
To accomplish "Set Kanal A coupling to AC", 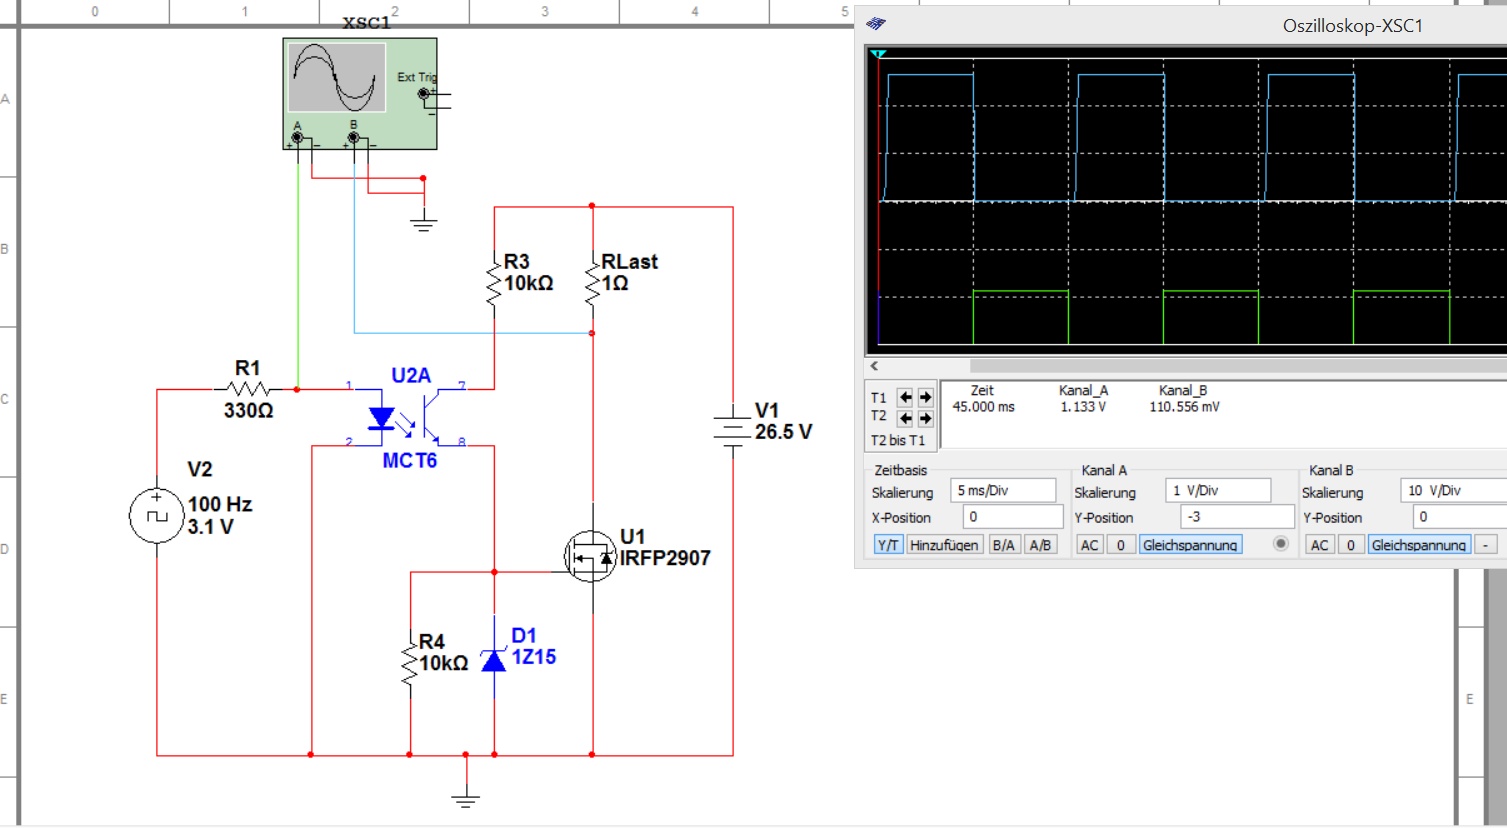I will point(1090,545).
